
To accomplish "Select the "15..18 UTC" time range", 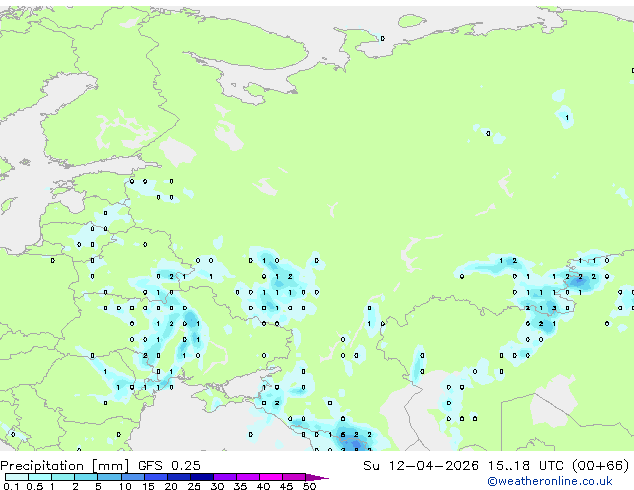I will 525,466.
